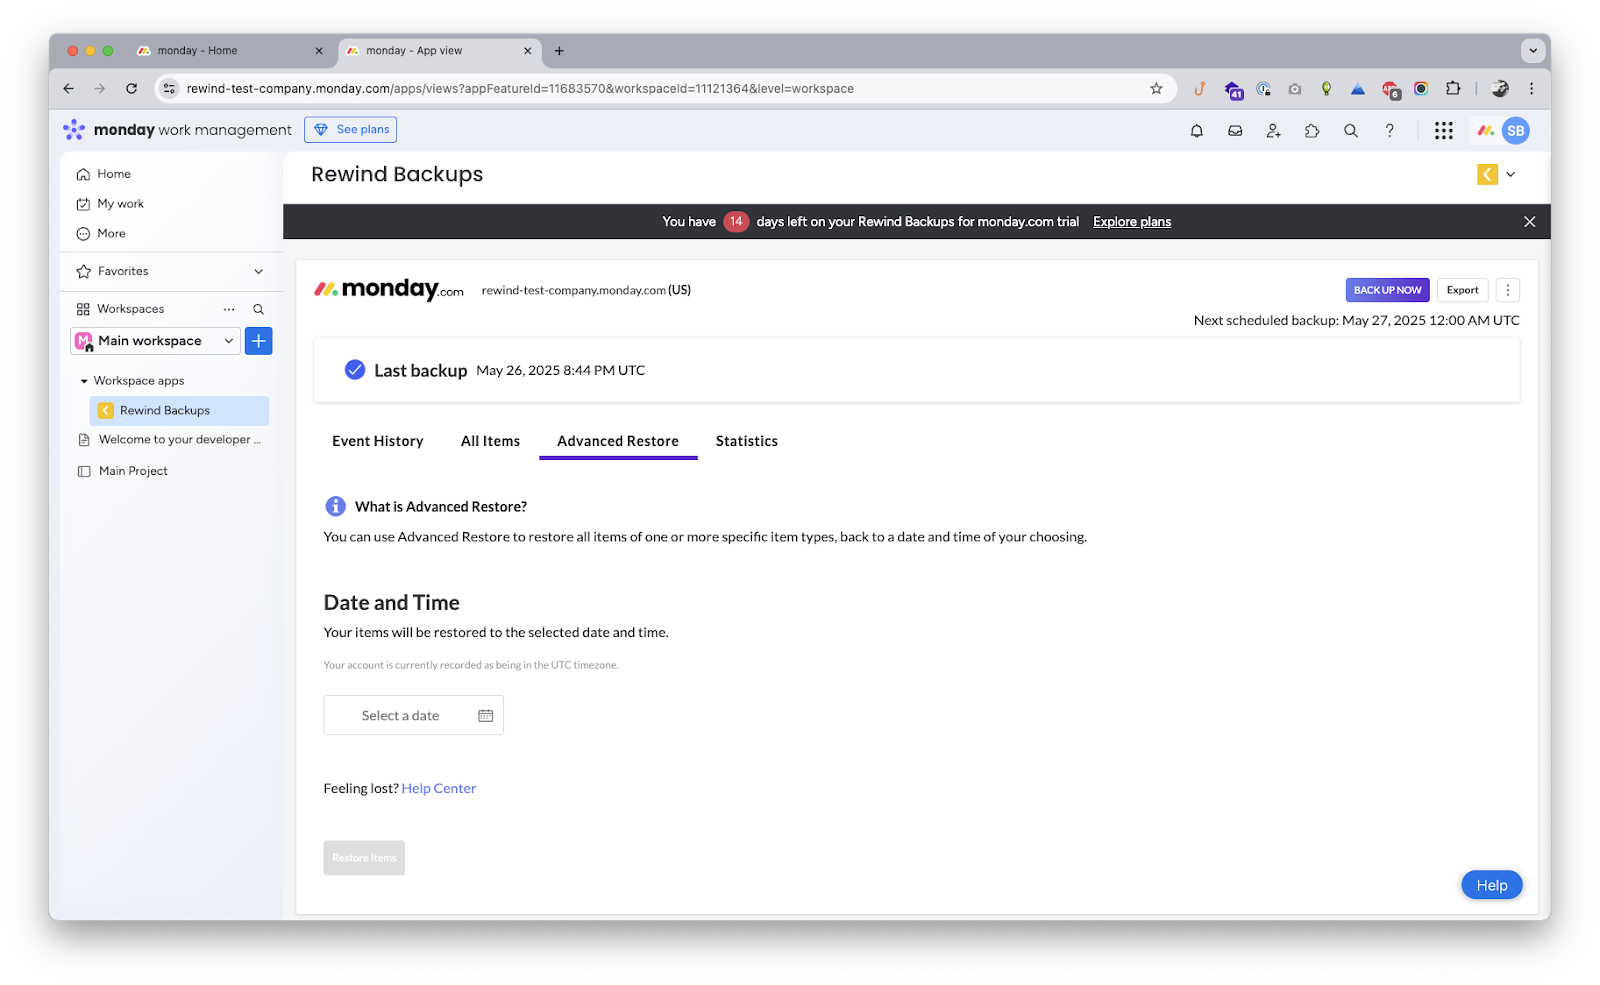
Task: Click the 14 days left badge
Action: [736, 222]
